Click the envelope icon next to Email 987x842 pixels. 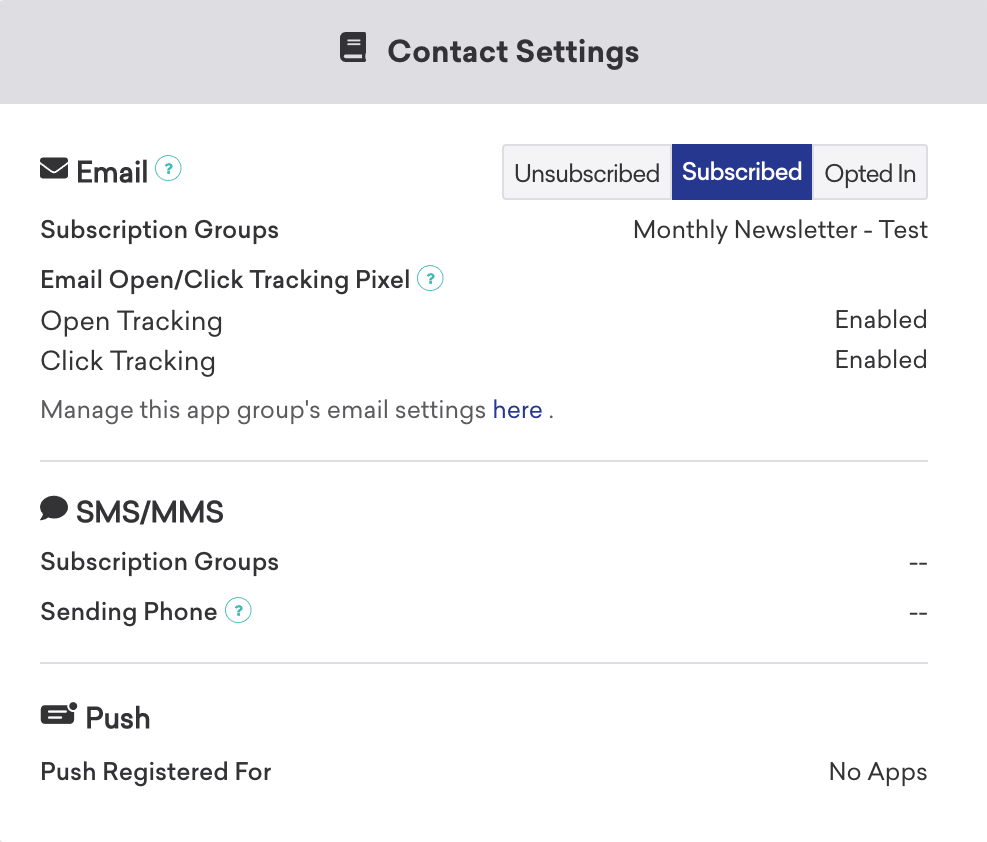pos(54,169)
